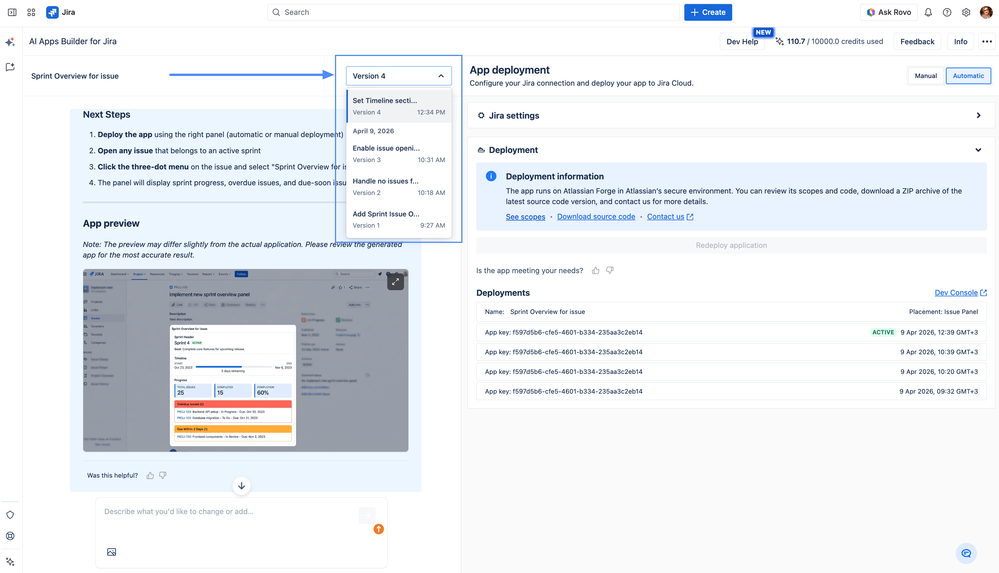
Task: Collapse the Version 4 dropdown
Action: point(399,76)
